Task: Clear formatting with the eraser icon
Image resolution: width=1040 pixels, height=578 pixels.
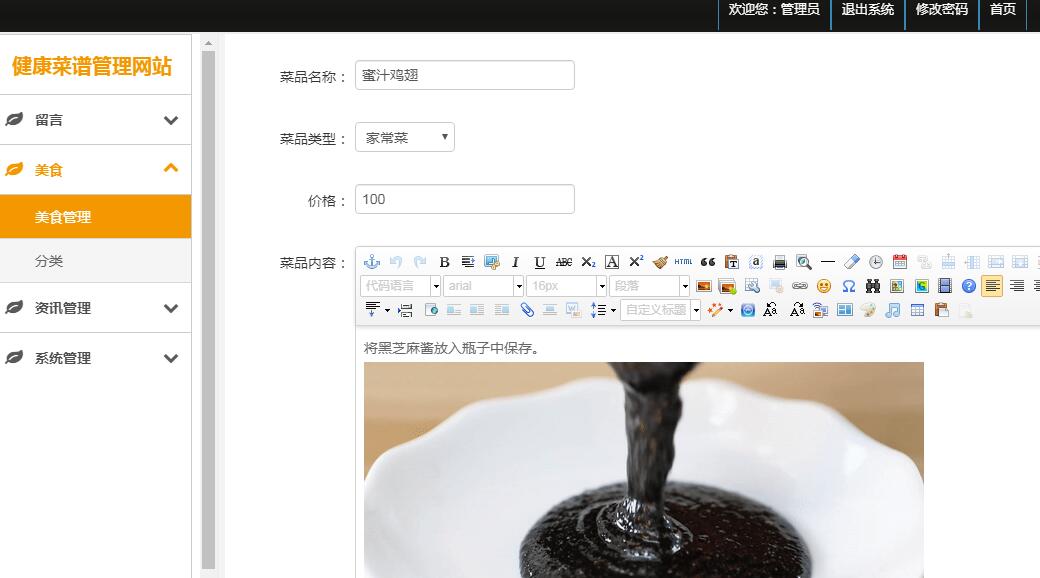Action: pos(852,262)
